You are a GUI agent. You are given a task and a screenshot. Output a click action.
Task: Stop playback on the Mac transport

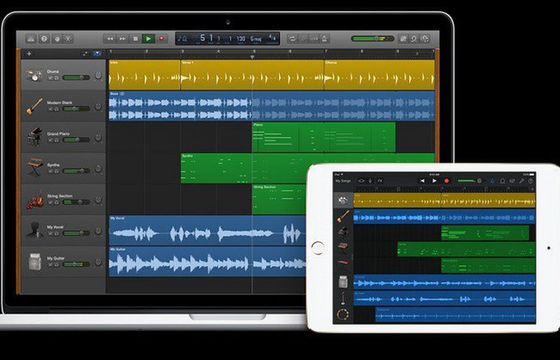(x=135, y=39)
